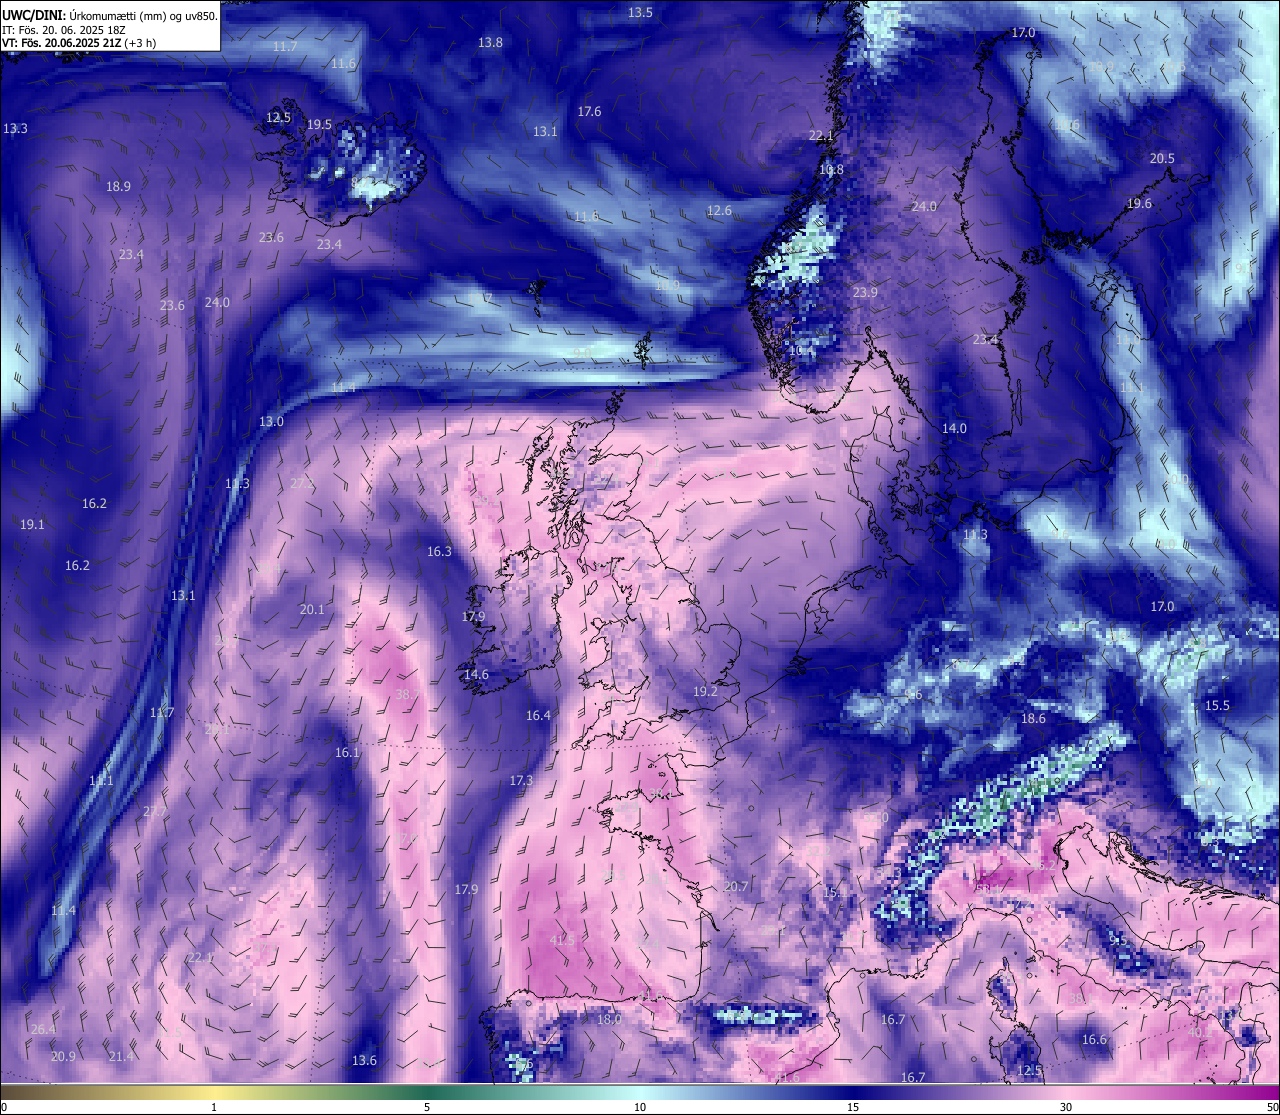Click the 5 tick on the color scale
Image resolution: width=1280 pixels, height=1115 pixels.
(427, 1108)
